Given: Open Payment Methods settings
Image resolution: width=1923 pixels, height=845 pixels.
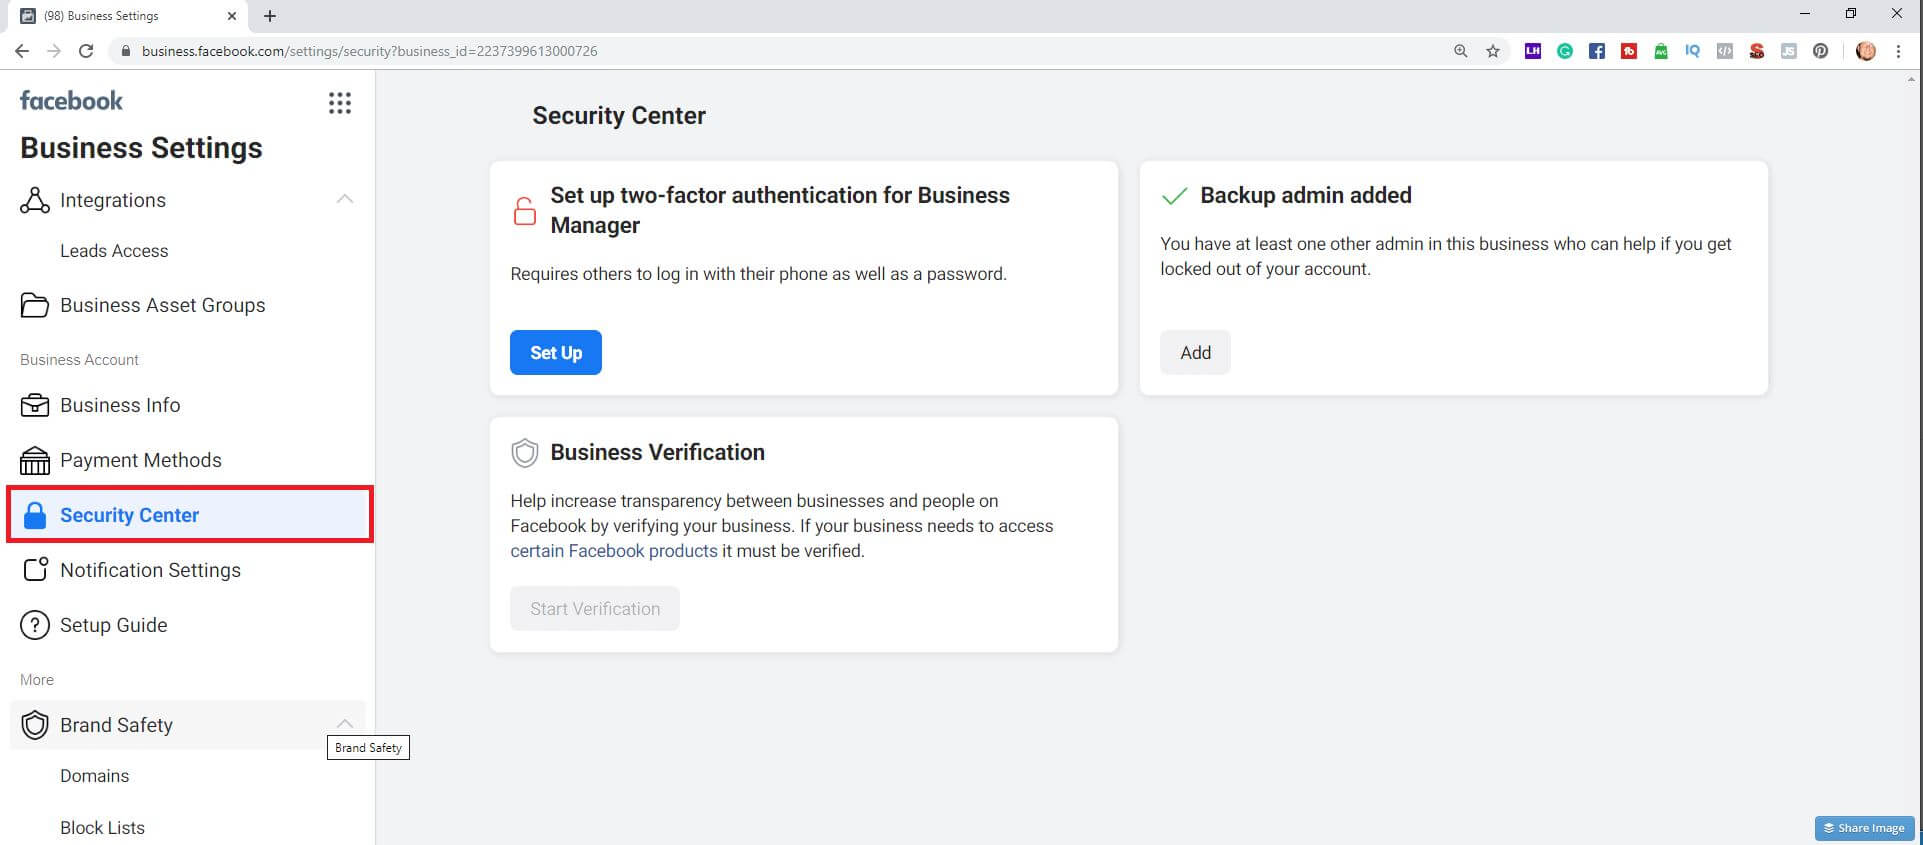Looking at the screenshot, I should coord(140,460).
